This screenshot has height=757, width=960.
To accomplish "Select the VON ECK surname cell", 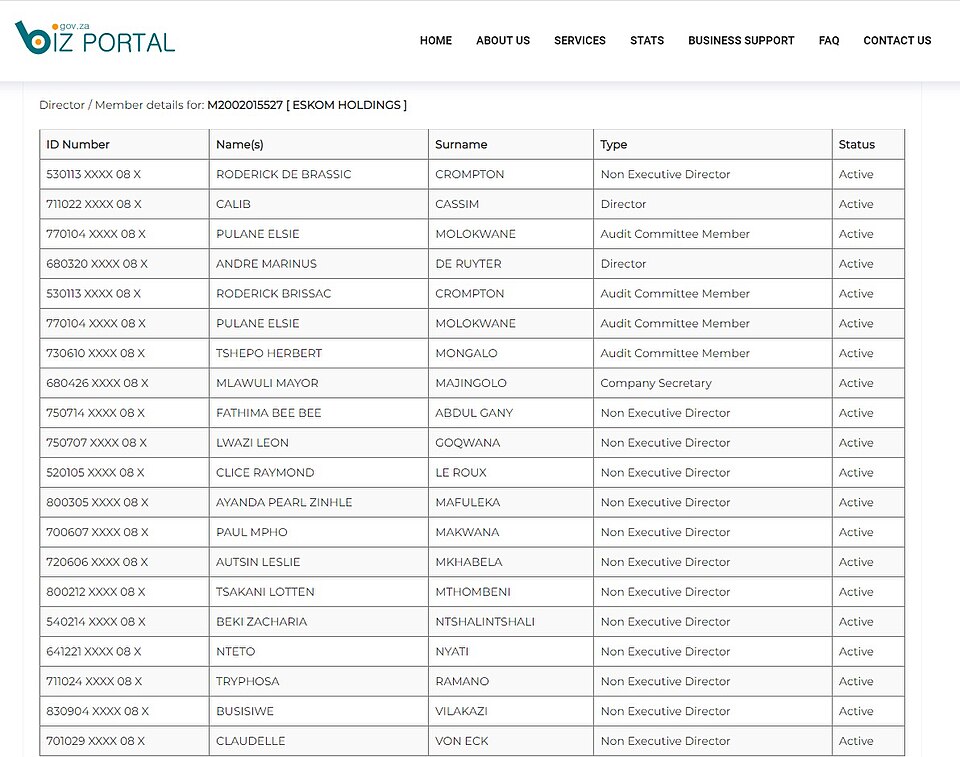I will [x=461, y=741].
